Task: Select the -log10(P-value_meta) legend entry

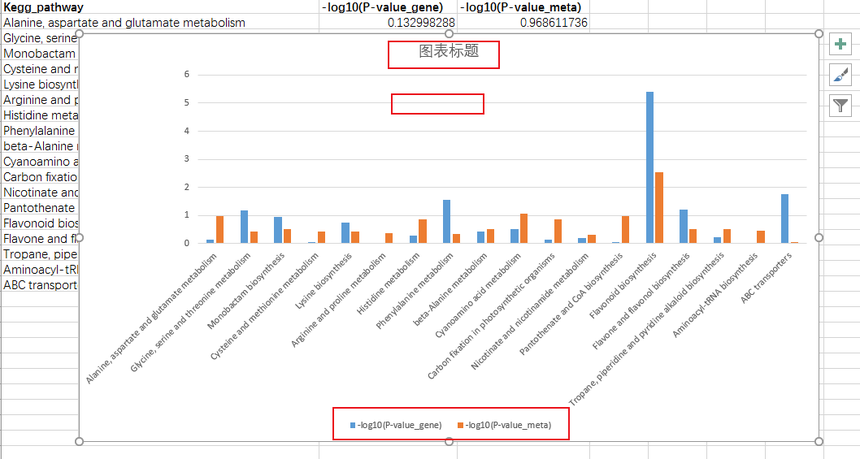Action: pyautogui.click(x=505, y=425)
